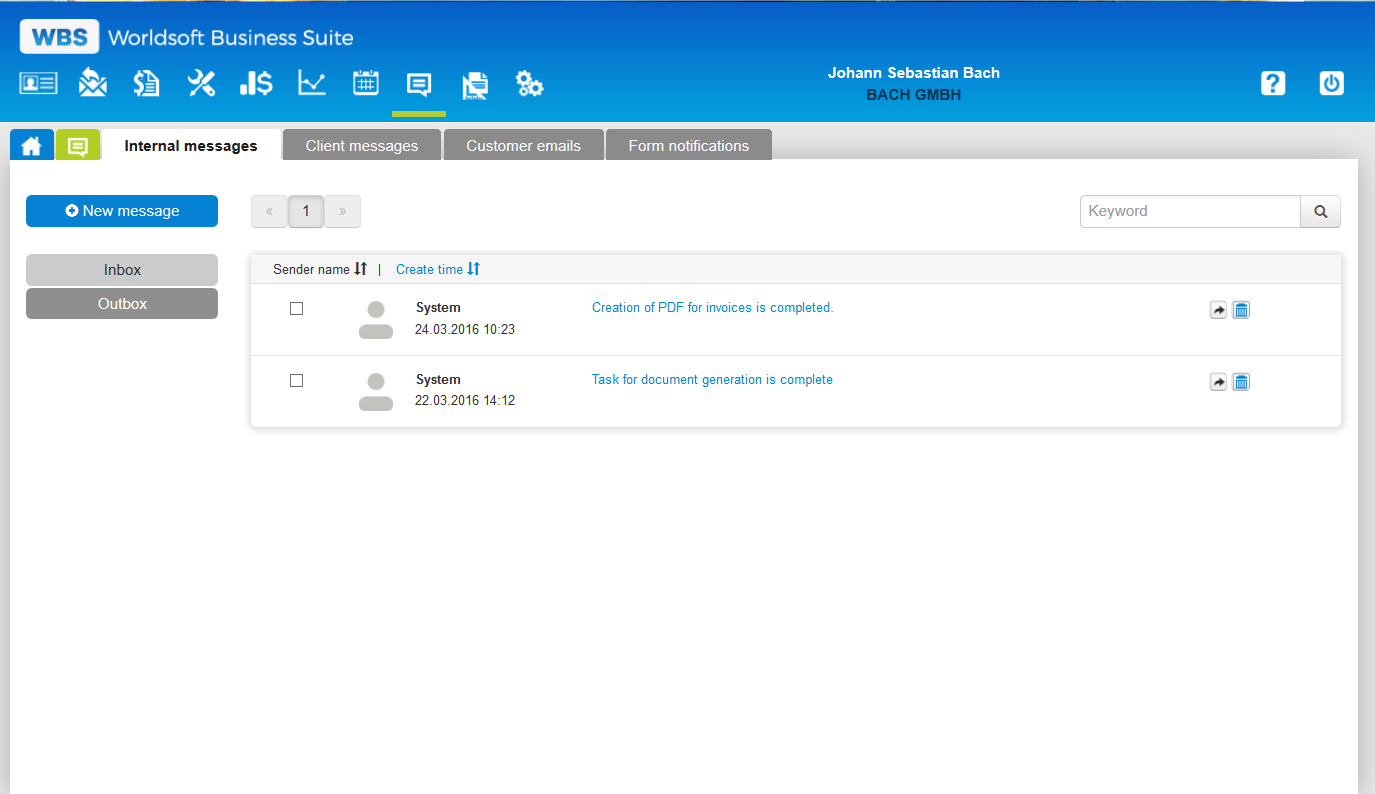
Task: Go to previous page of messages
Action: pos(269,211)
